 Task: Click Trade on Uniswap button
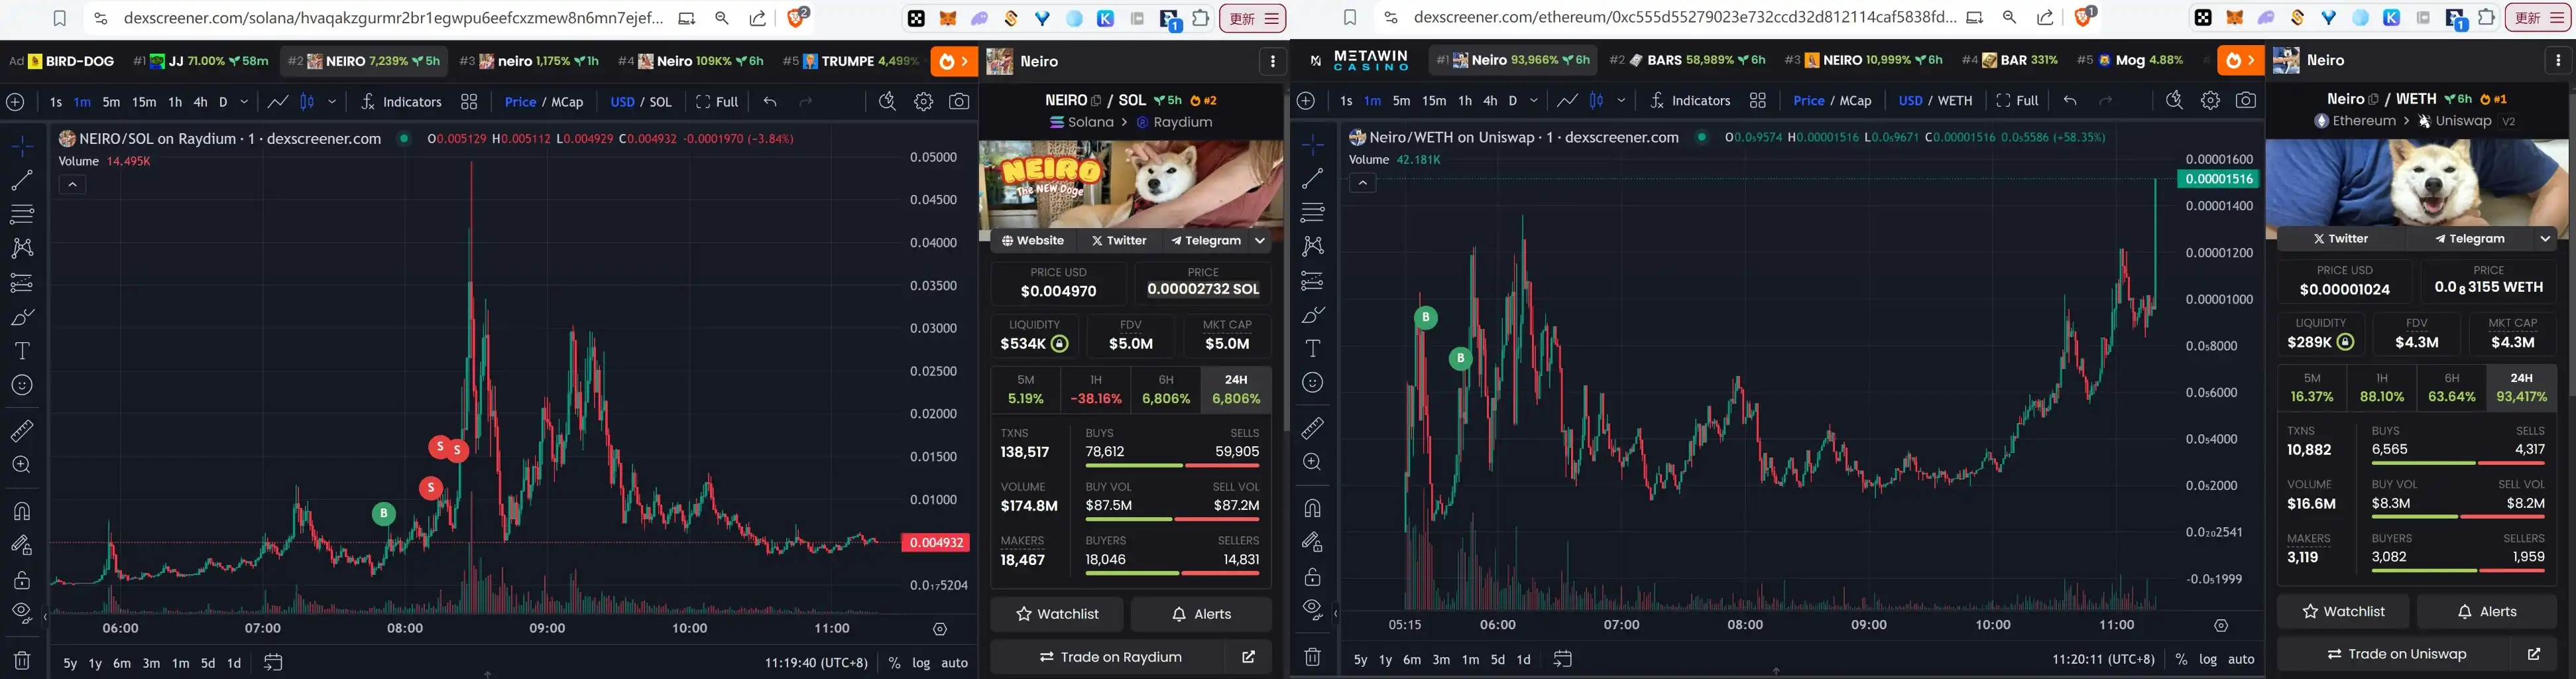pos(2396,654)
